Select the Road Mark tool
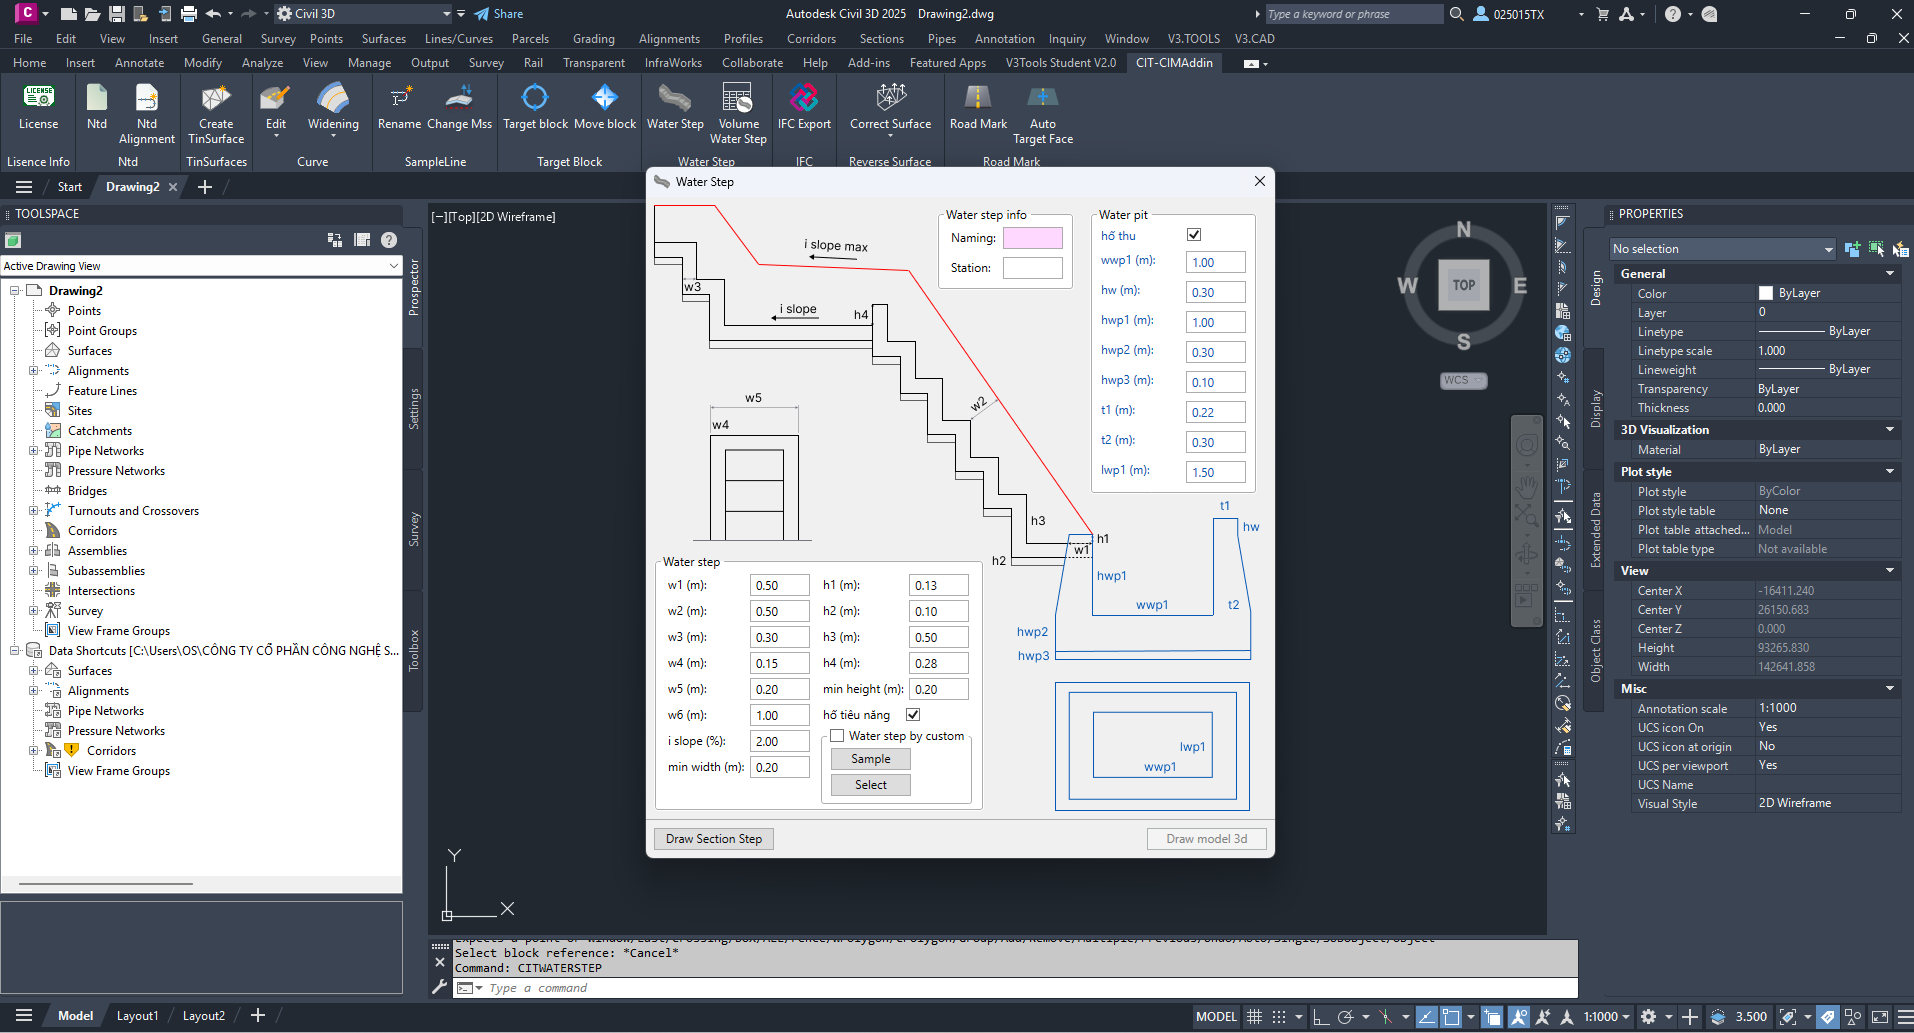1914x1033 pixels. point(978,107)
